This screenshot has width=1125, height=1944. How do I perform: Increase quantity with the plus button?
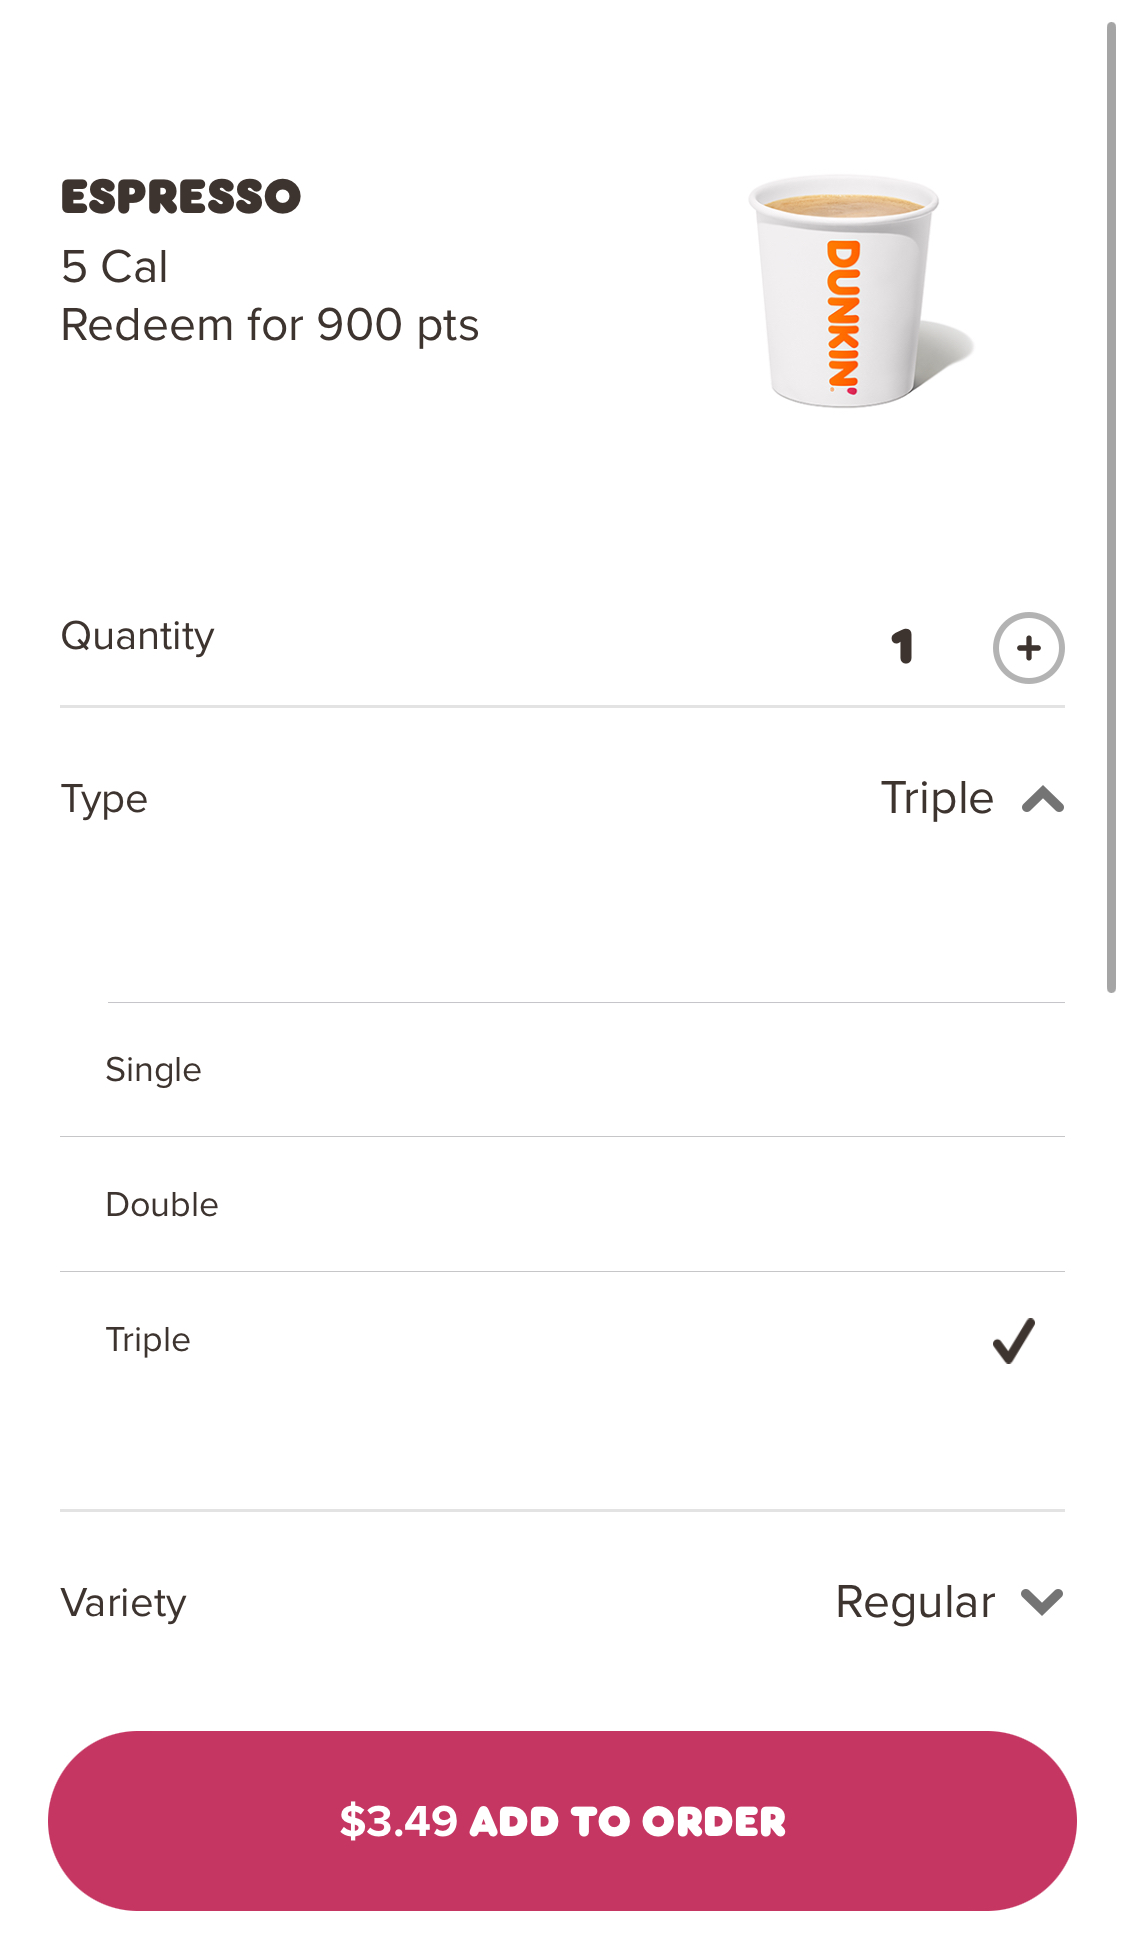coord(1028,648)
